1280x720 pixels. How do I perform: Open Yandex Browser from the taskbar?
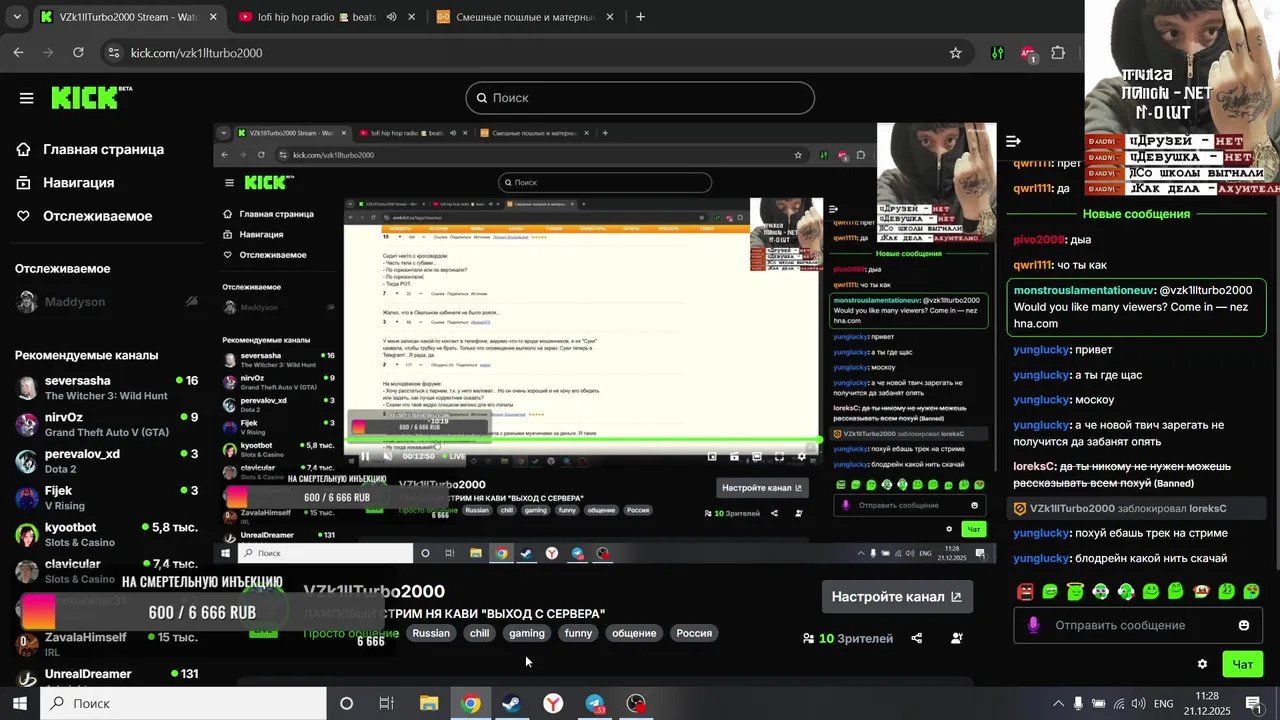tap(553, 704)
